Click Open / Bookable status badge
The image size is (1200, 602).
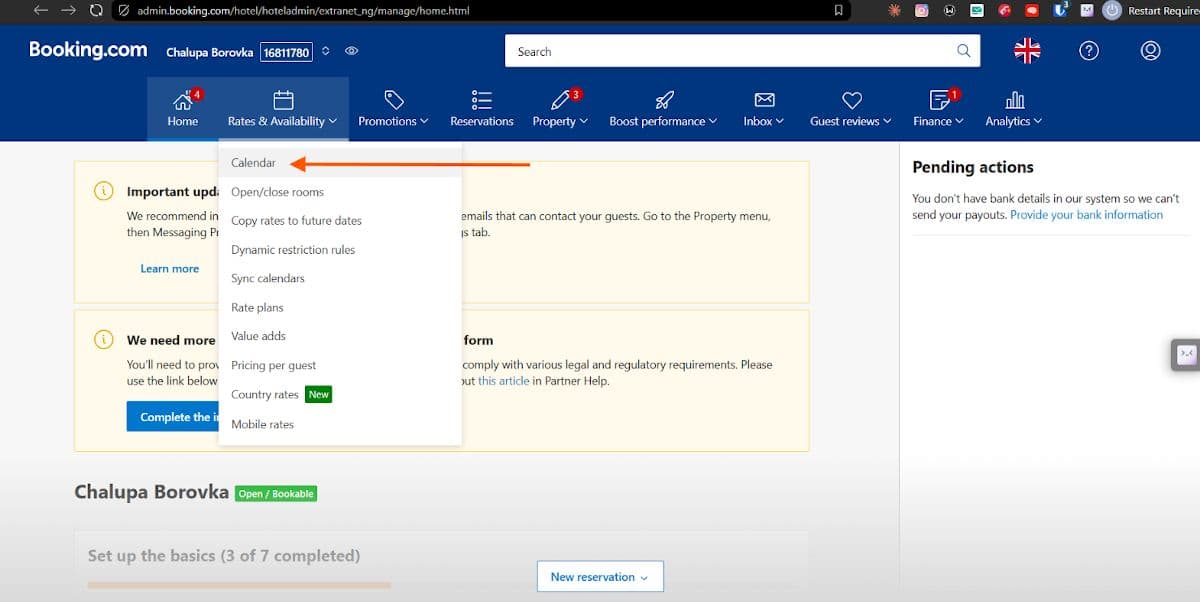click(x=276, y=494)
